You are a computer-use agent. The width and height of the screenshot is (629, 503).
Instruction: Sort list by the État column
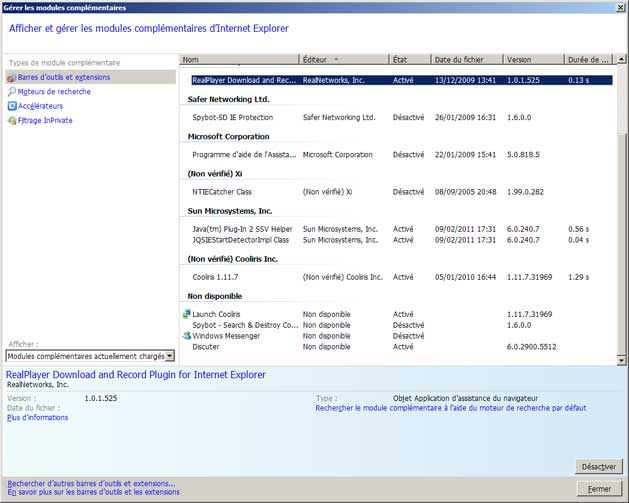point(409,60)
